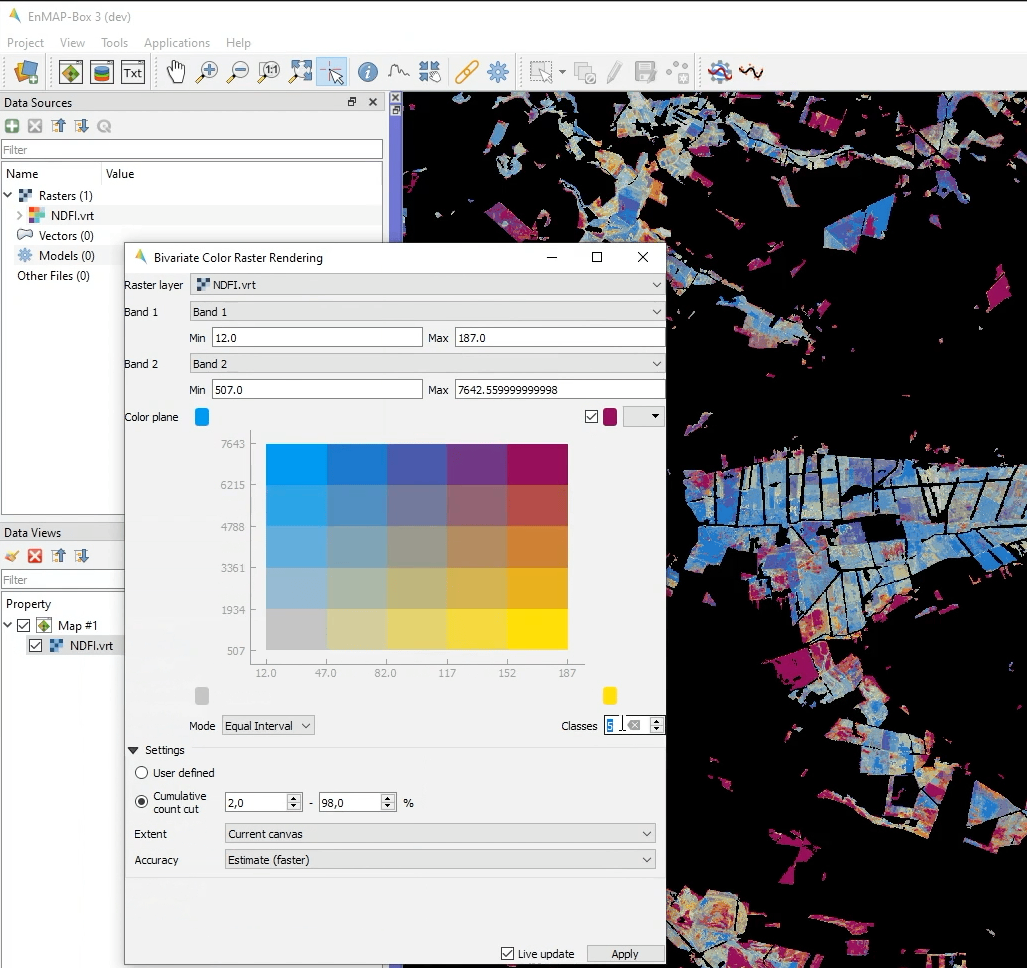Open a new Text view window
This screenshot has width=1027, height=968.
click(x=132, y=72)
